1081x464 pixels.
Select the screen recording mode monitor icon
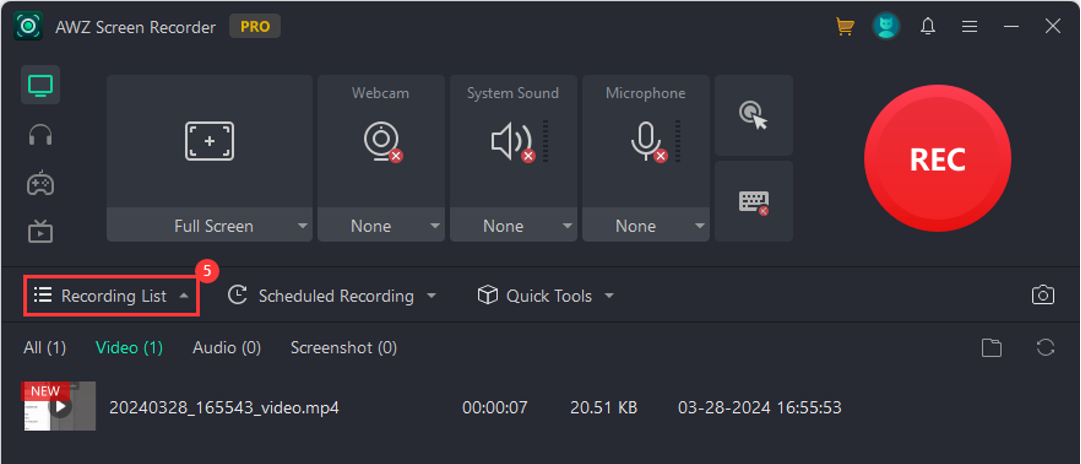(40, 85)
